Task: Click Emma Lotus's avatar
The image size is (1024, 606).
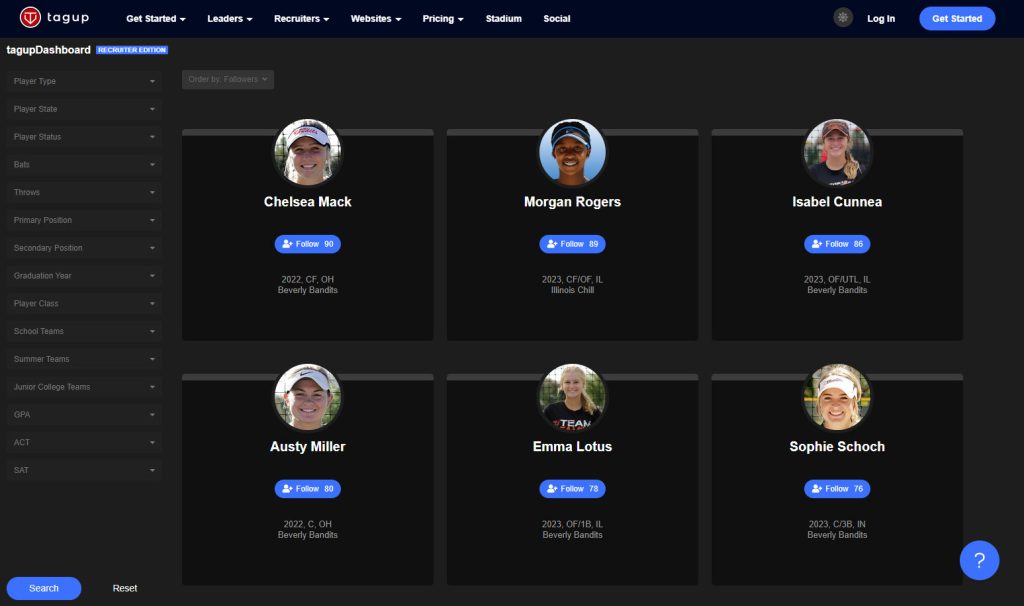Action: 572,398
